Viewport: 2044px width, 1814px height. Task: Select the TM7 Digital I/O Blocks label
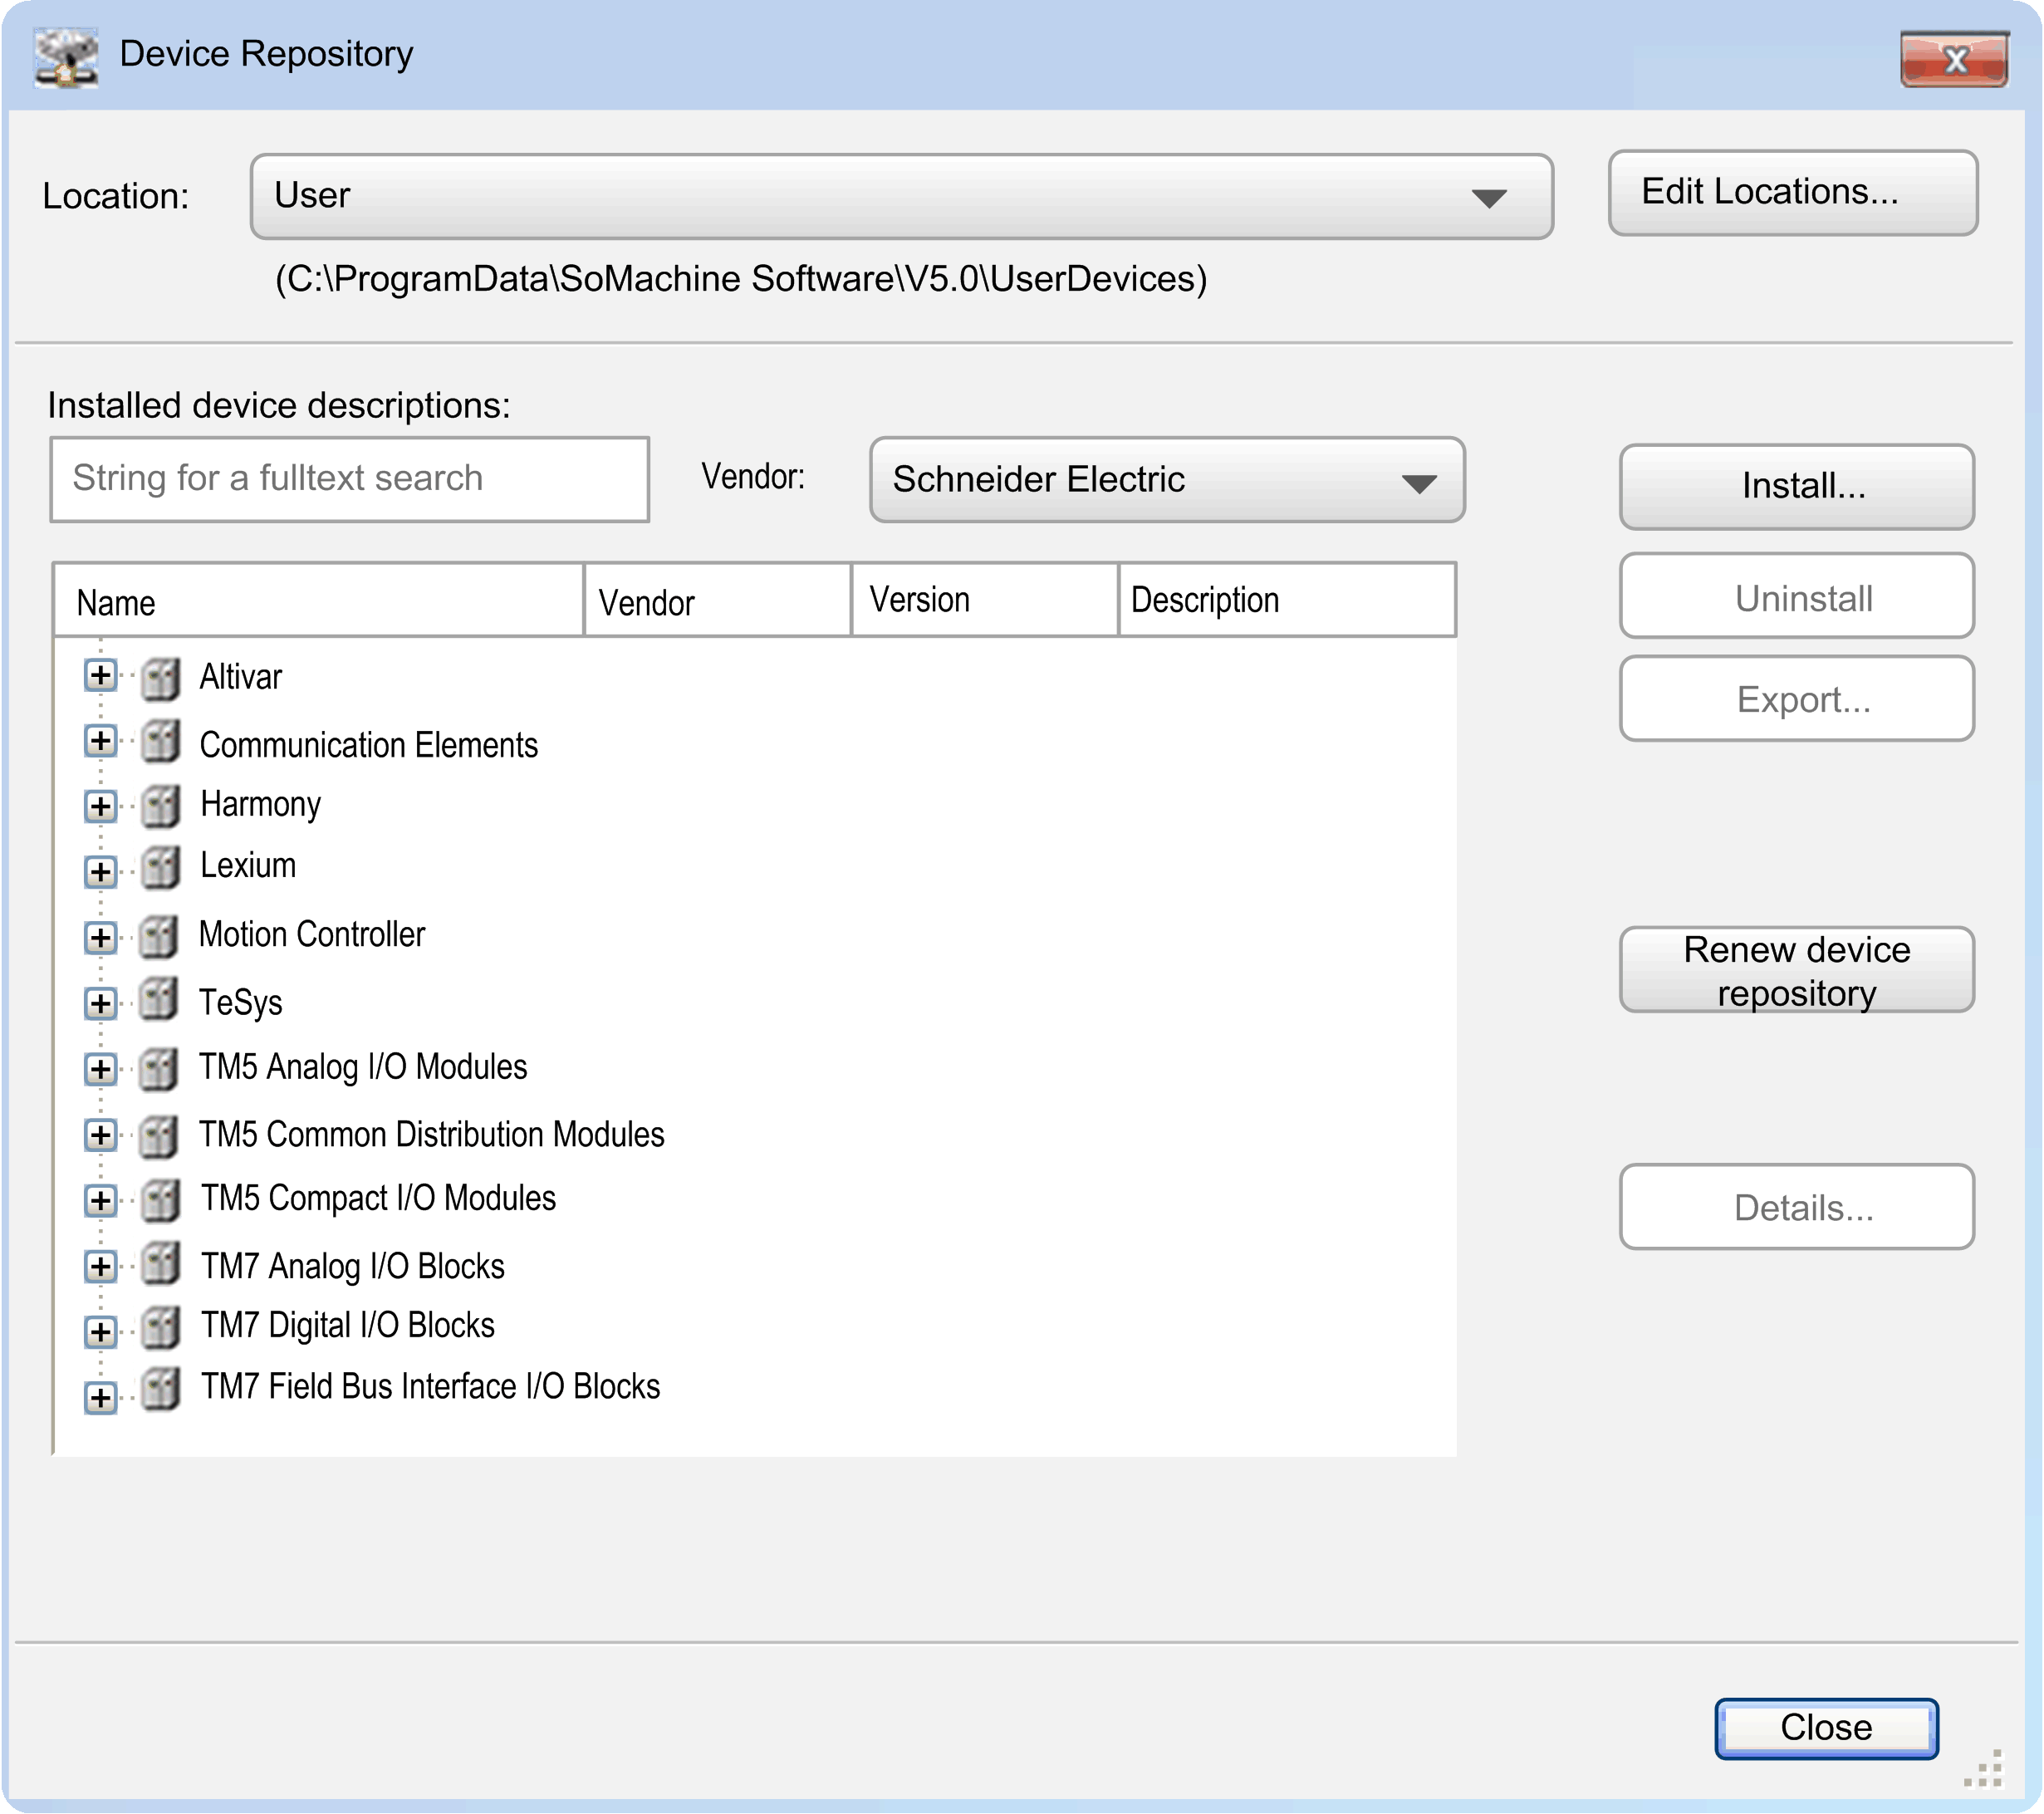[347, 1325]
